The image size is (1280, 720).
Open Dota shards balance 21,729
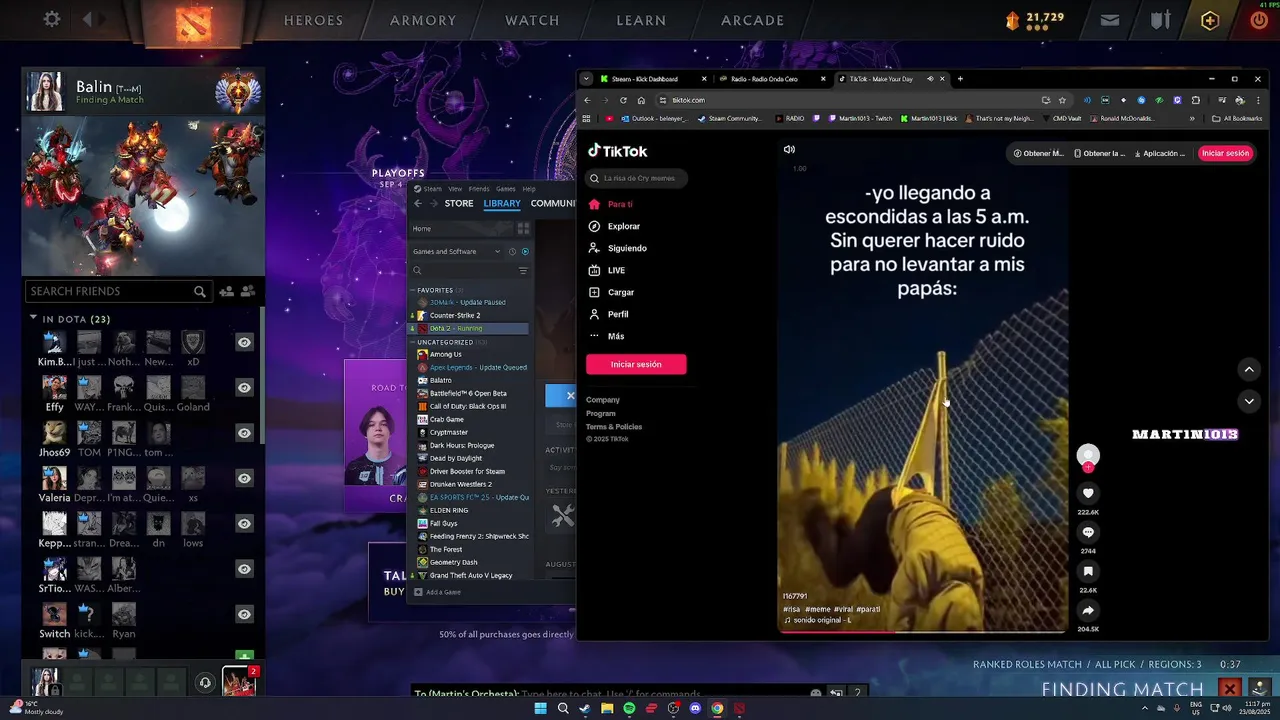(1035, 20)
